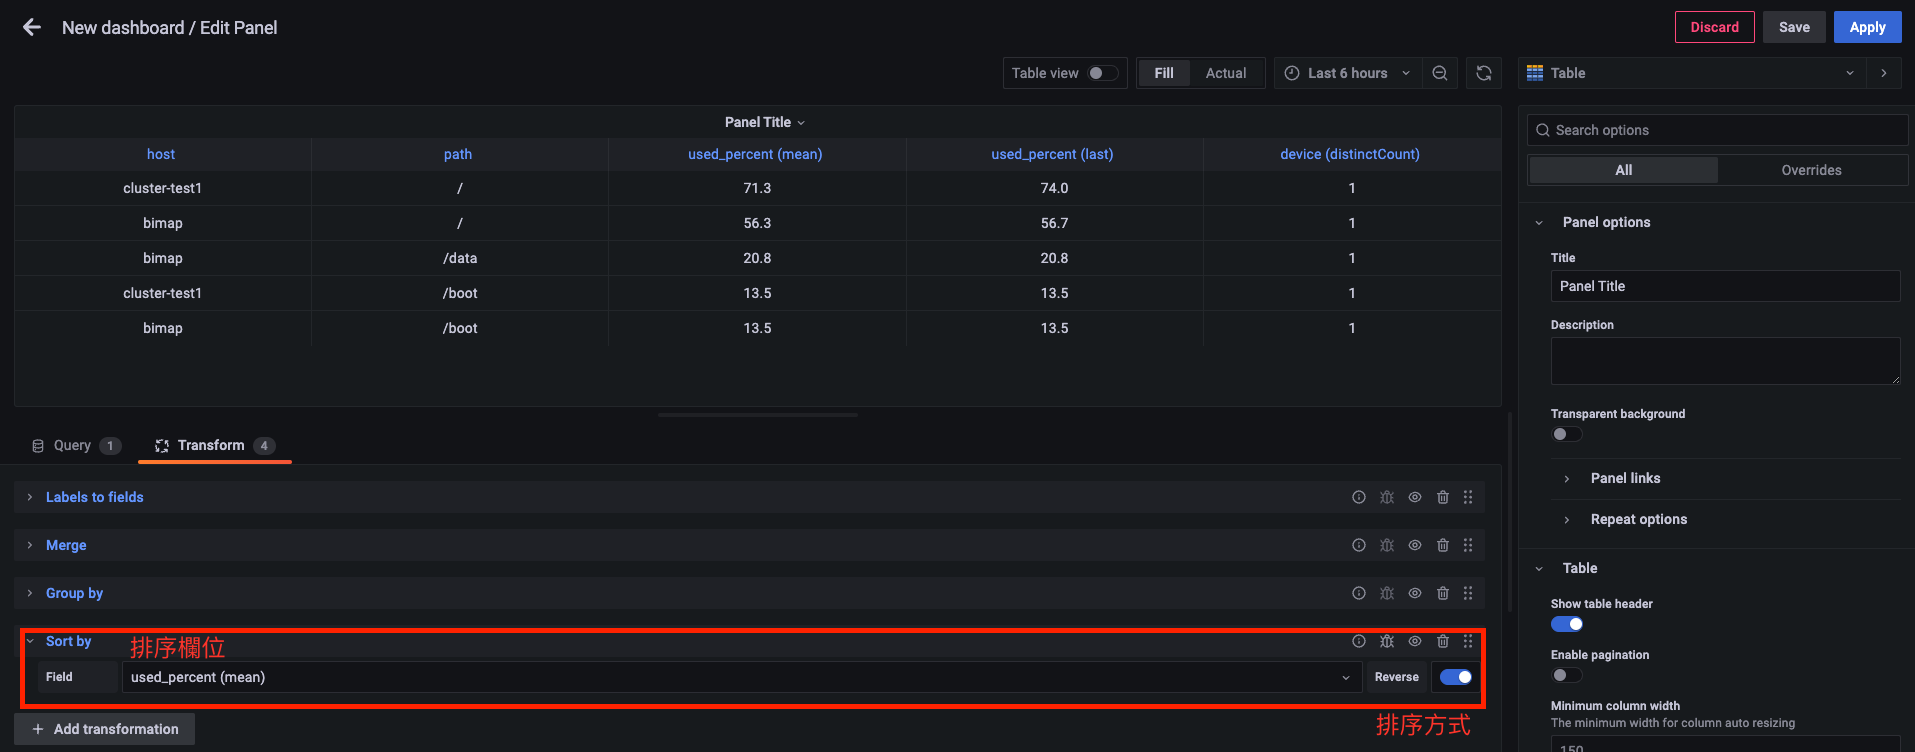Hide the Sort by transformation

point(1415,641)
